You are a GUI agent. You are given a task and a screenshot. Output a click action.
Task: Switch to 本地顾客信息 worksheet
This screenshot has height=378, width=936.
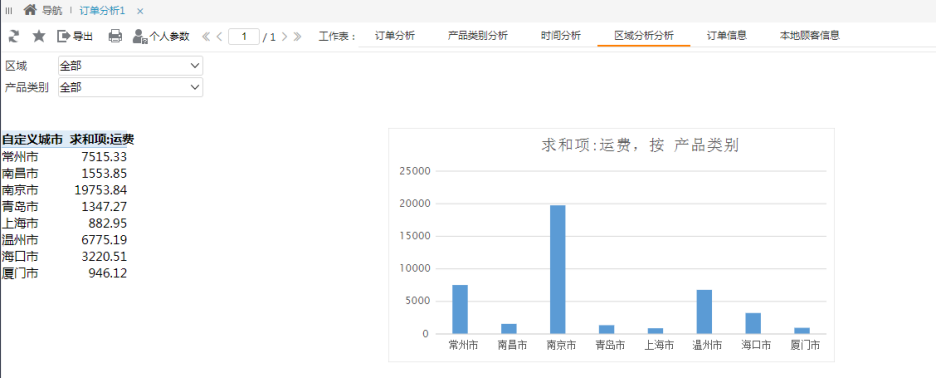pos(809,35)
